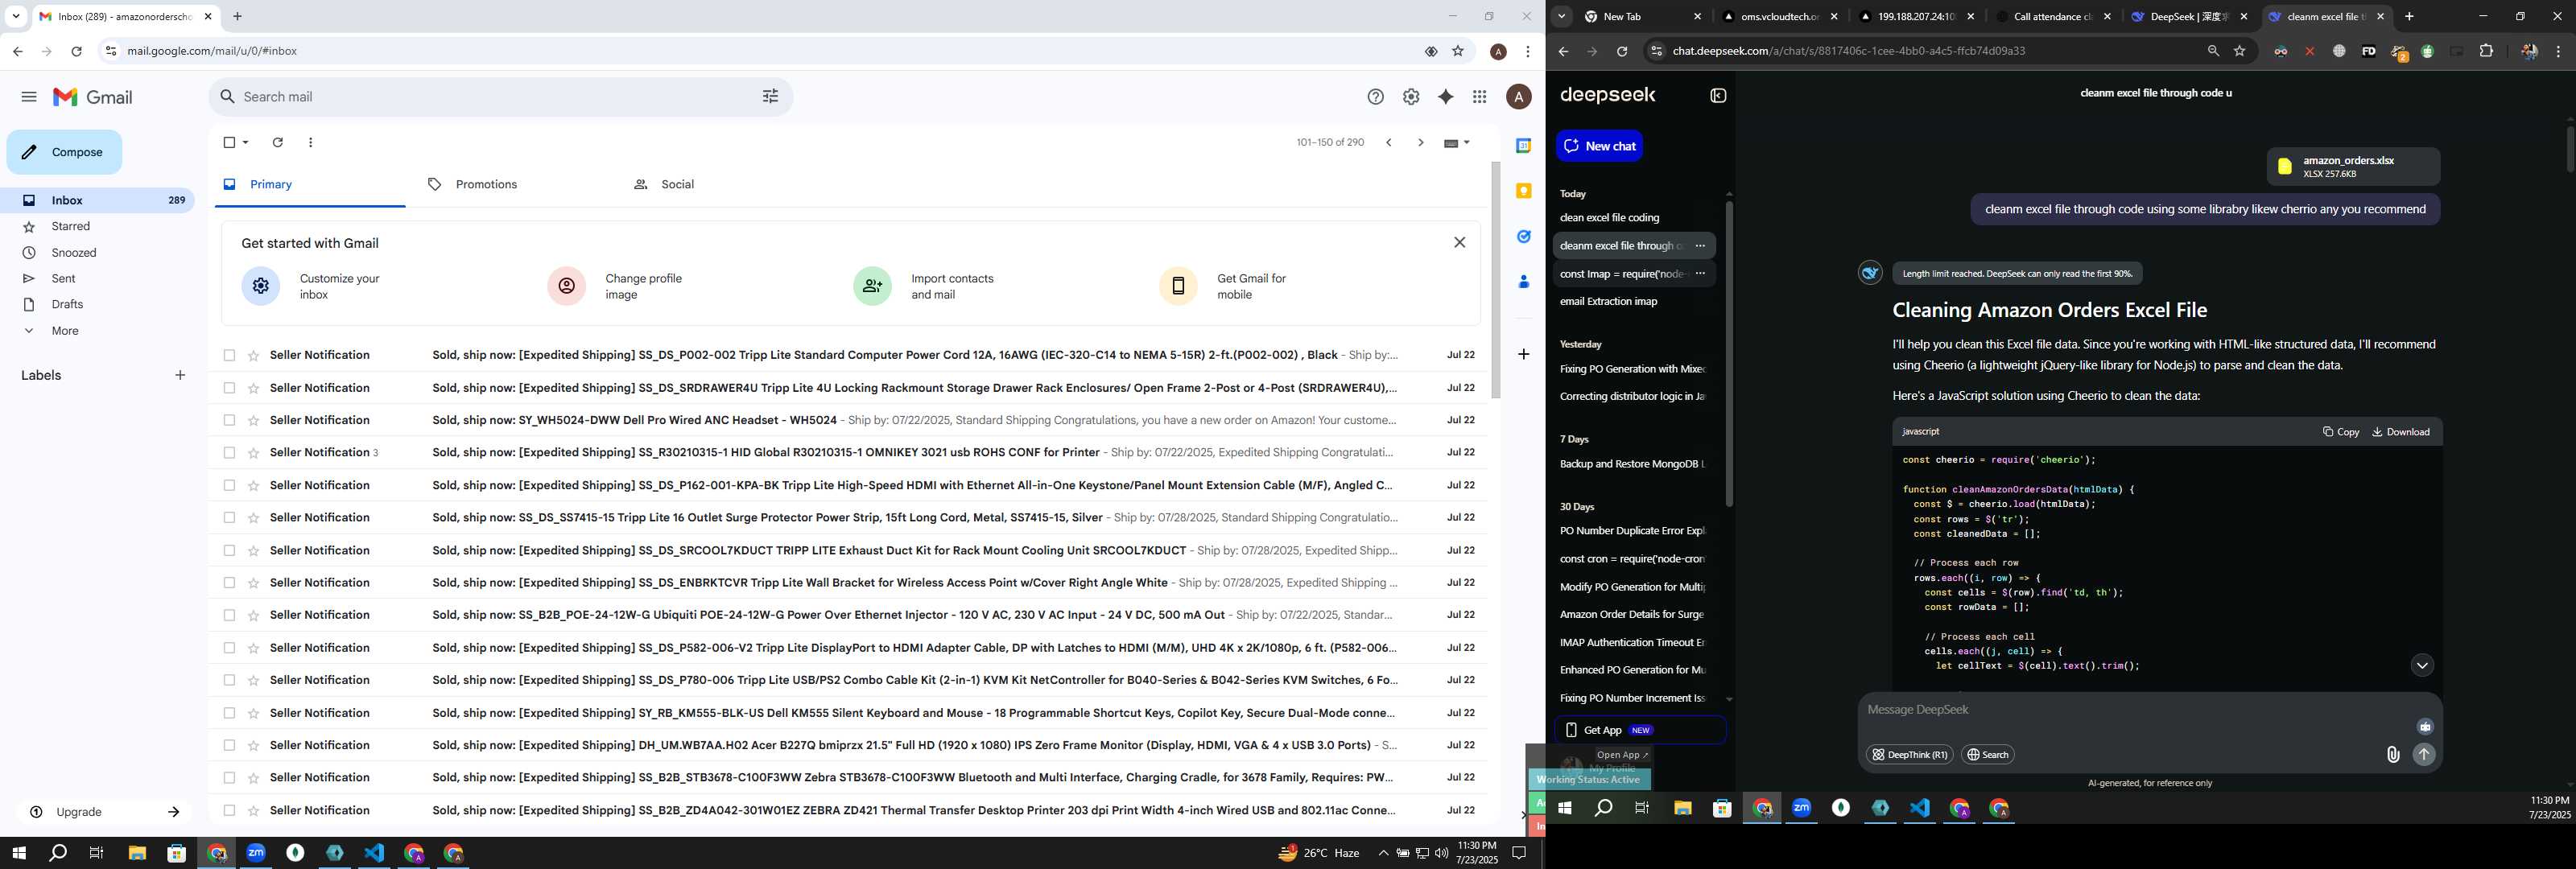The width and height of the screenshot is (2576, 869).
Task: Switch to the 'Call attendance' browser tab
Action: pyautogui.click(x=2053, y=17)
